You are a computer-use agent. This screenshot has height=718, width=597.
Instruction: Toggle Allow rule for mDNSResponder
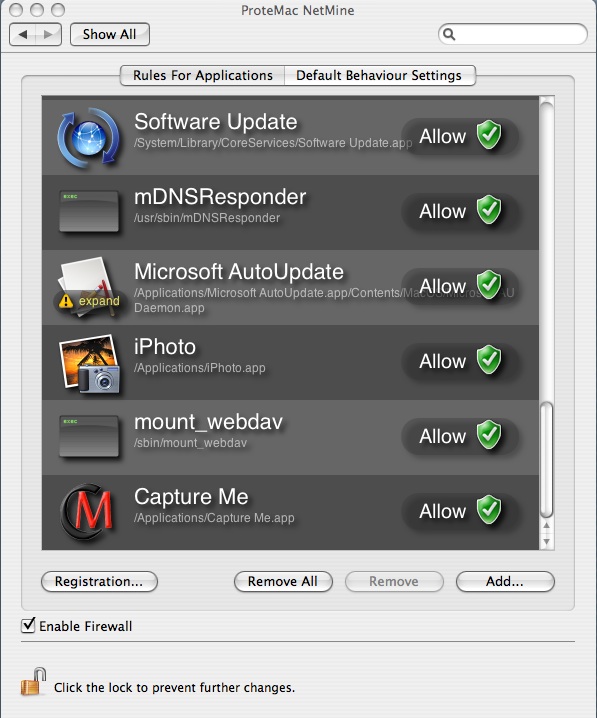click(460, 212)
